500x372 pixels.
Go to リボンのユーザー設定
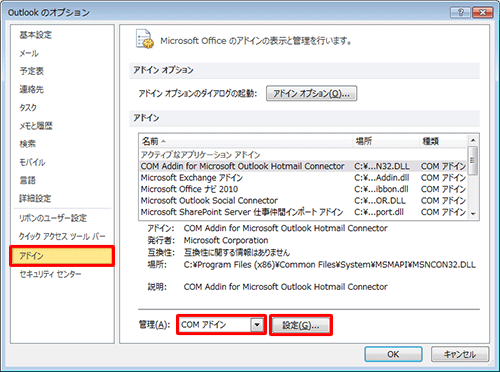click(53, 218)
